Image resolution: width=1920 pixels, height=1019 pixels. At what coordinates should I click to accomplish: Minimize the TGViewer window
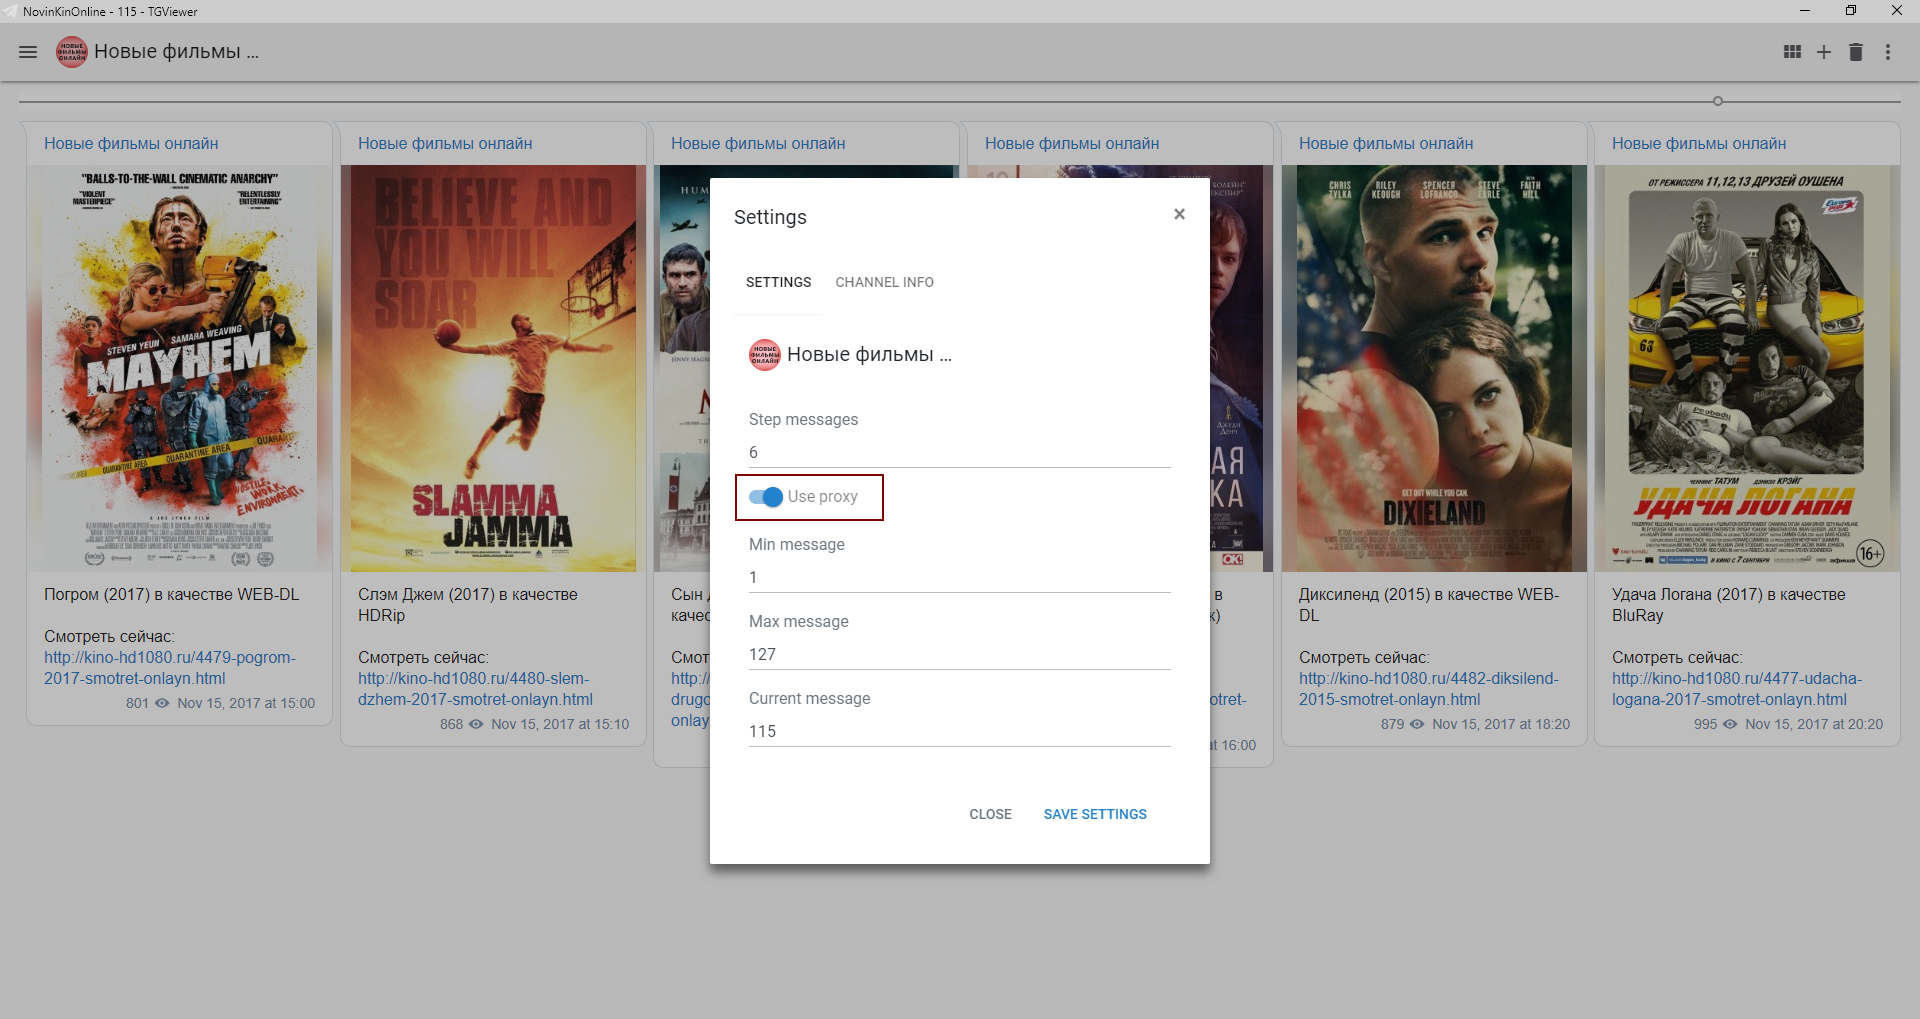coord(1805,11)
